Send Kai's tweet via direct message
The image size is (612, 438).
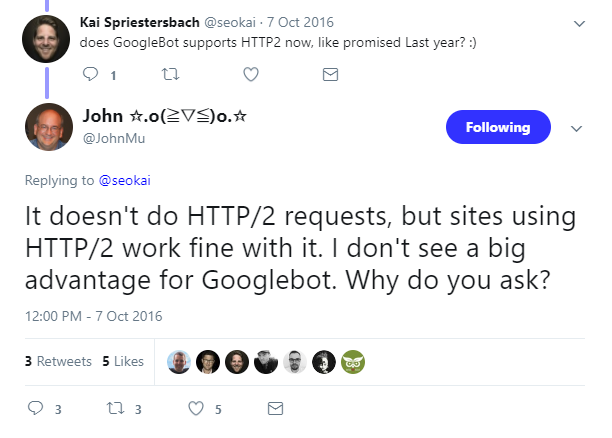coord(330,74)
